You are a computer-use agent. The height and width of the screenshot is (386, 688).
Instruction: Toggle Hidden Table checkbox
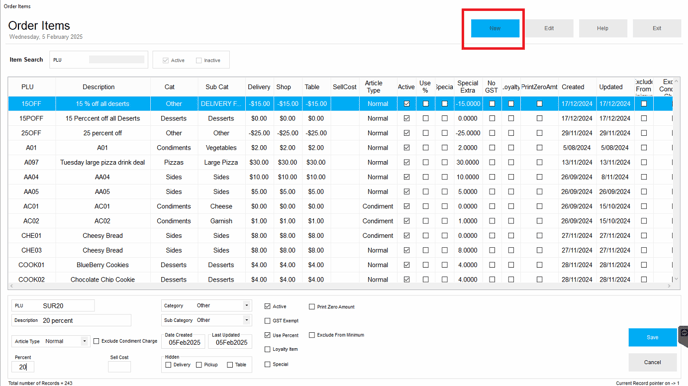tap(230, 365)
